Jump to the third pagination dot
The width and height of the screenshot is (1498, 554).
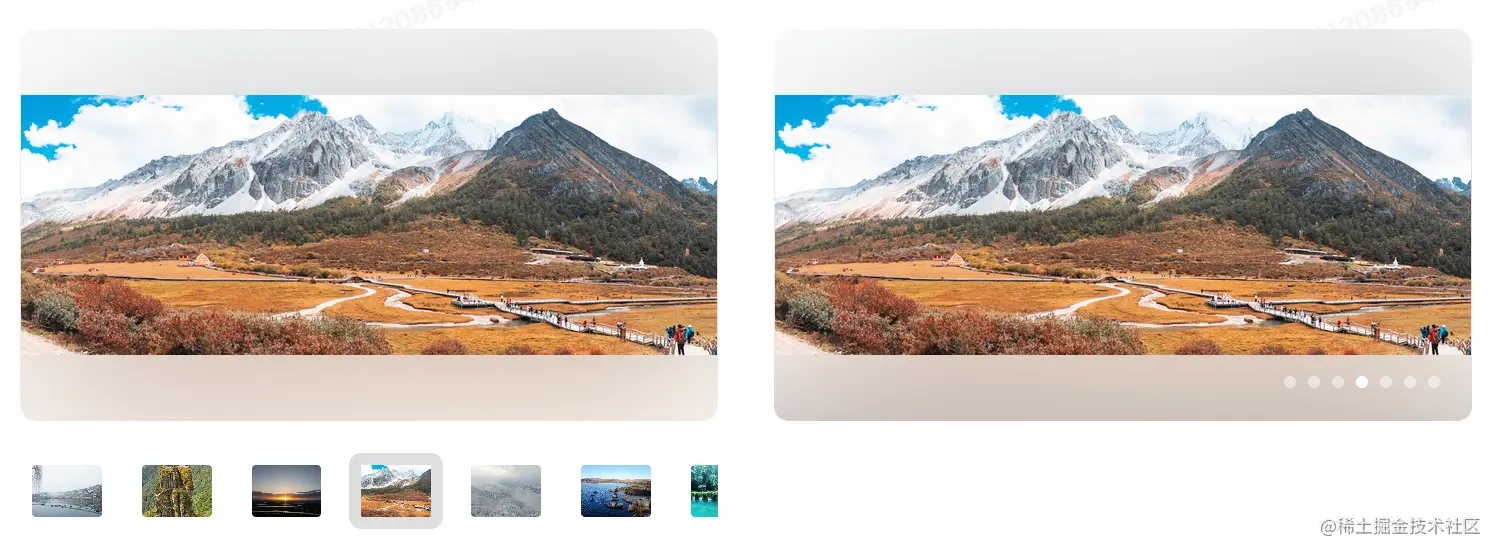(x=1338, y=382)
